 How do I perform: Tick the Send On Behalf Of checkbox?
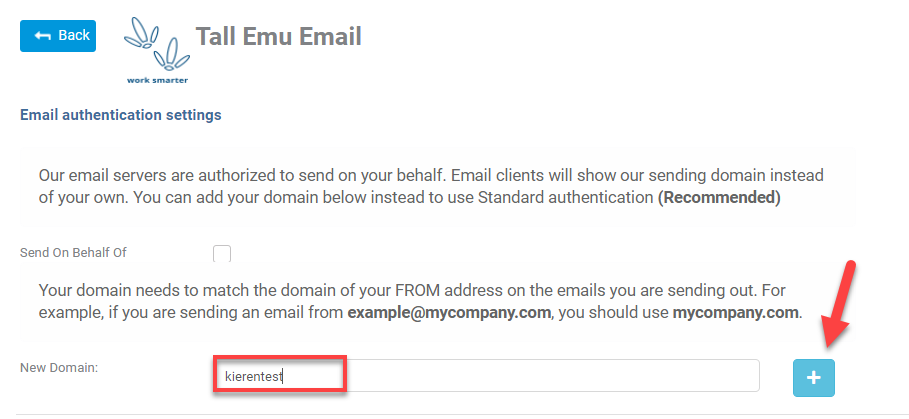[x=222, y=253]
